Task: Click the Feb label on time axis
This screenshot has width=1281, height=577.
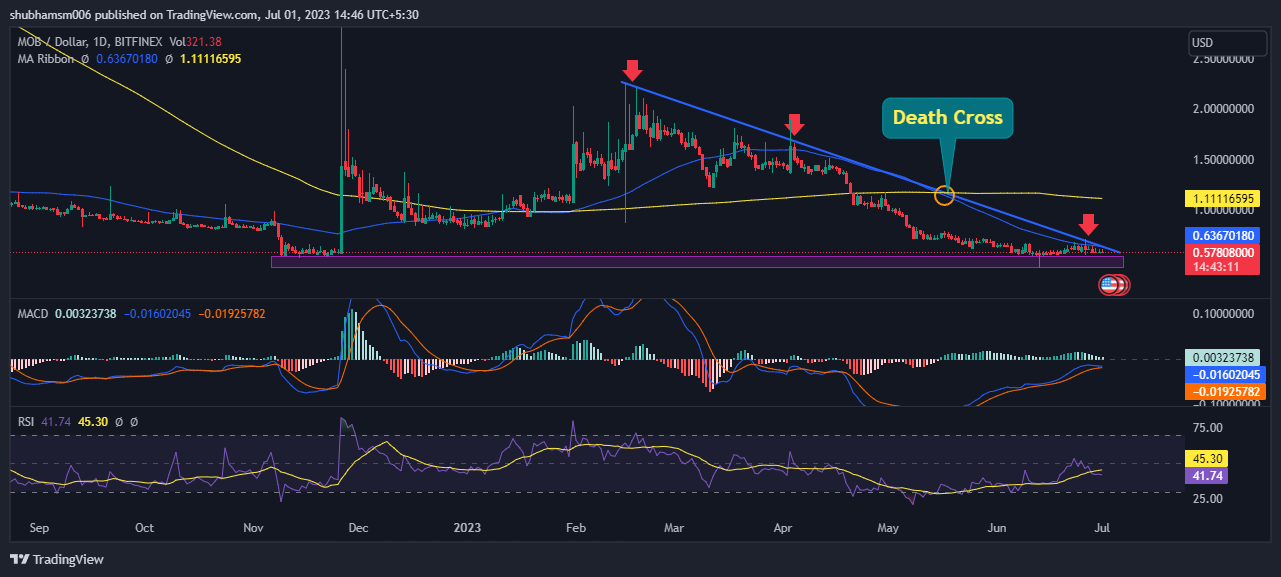Action: tap(575, 527)
